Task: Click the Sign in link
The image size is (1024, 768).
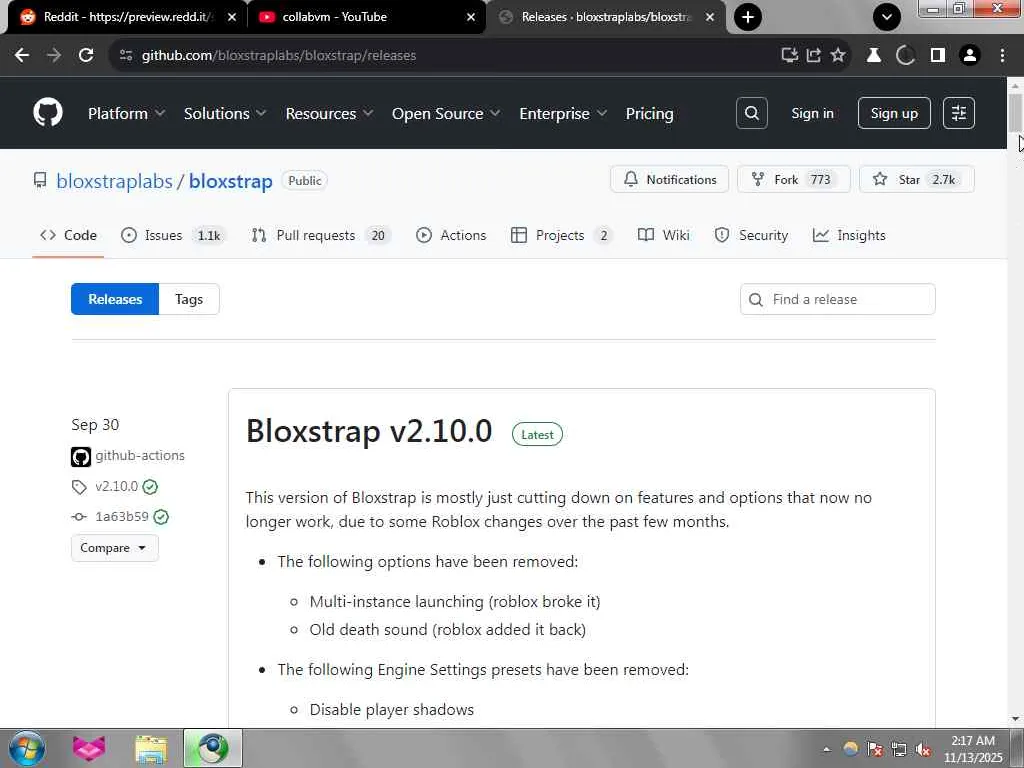Action: pos(812,113)
